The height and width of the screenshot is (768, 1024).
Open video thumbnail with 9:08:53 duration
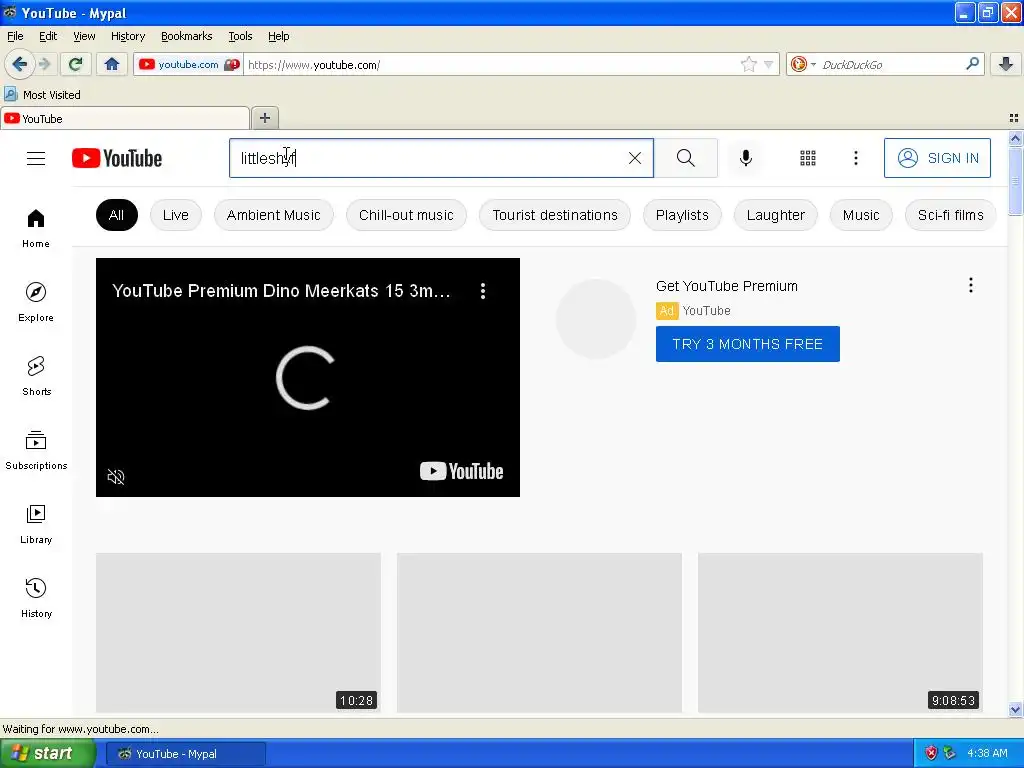(840, 632)
